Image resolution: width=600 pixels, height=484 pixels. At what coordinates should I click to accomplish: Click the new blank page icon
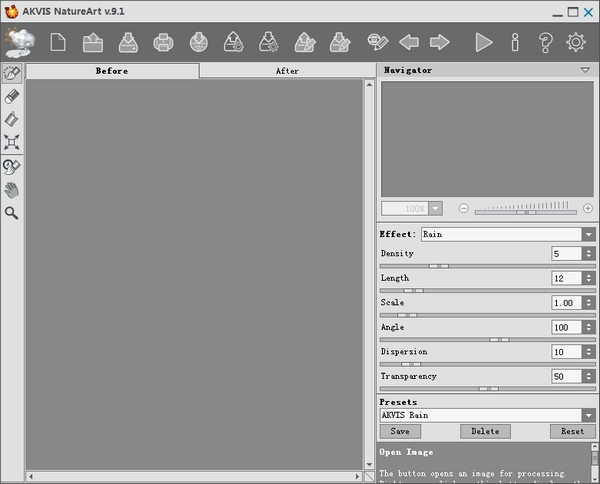(58, 42)
